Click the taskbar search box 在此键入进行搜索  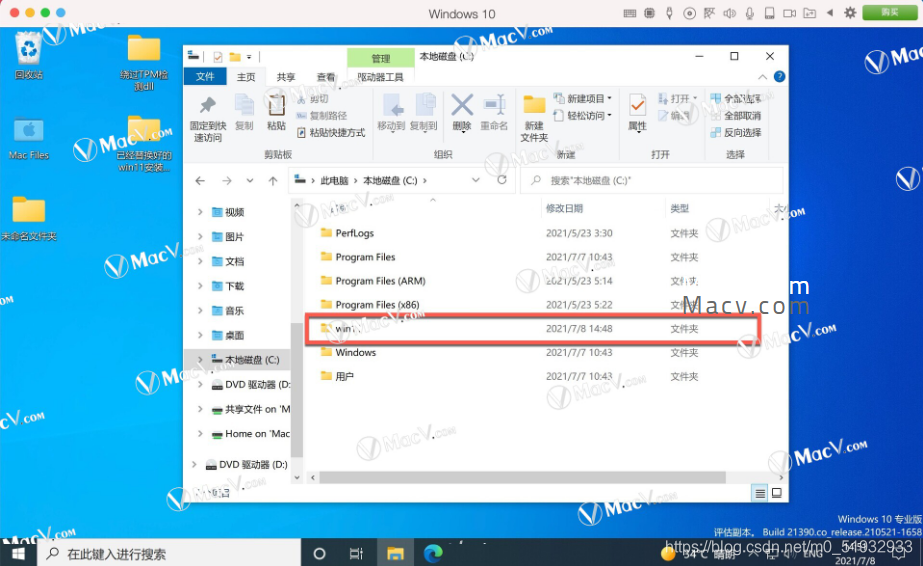pyautogui.click(x=170, y=554)
